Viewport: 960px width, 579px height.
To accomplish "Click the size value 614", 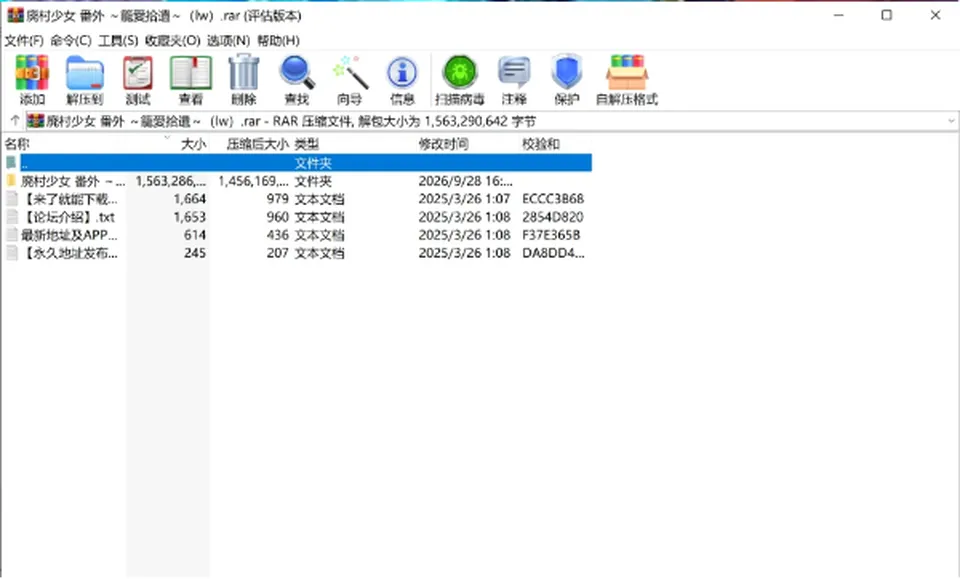I will [x=195, y=235].
